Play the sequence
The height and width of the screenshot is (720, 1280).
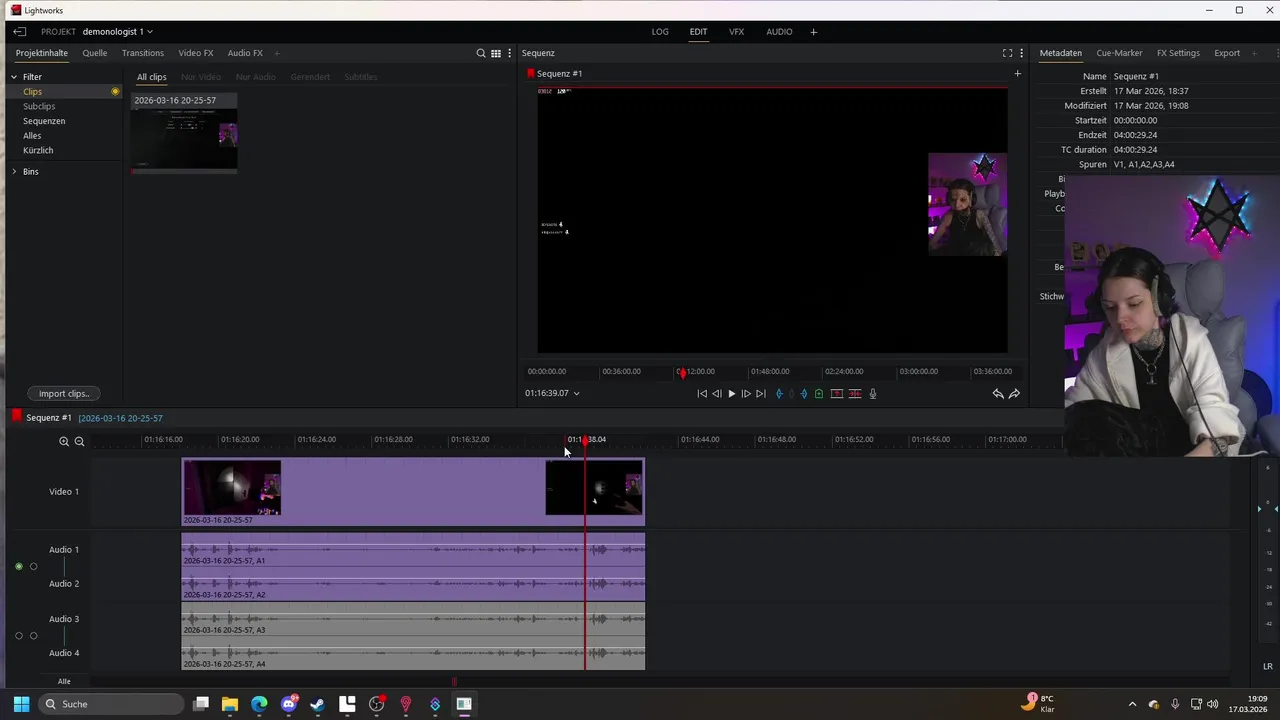point(731,394)
